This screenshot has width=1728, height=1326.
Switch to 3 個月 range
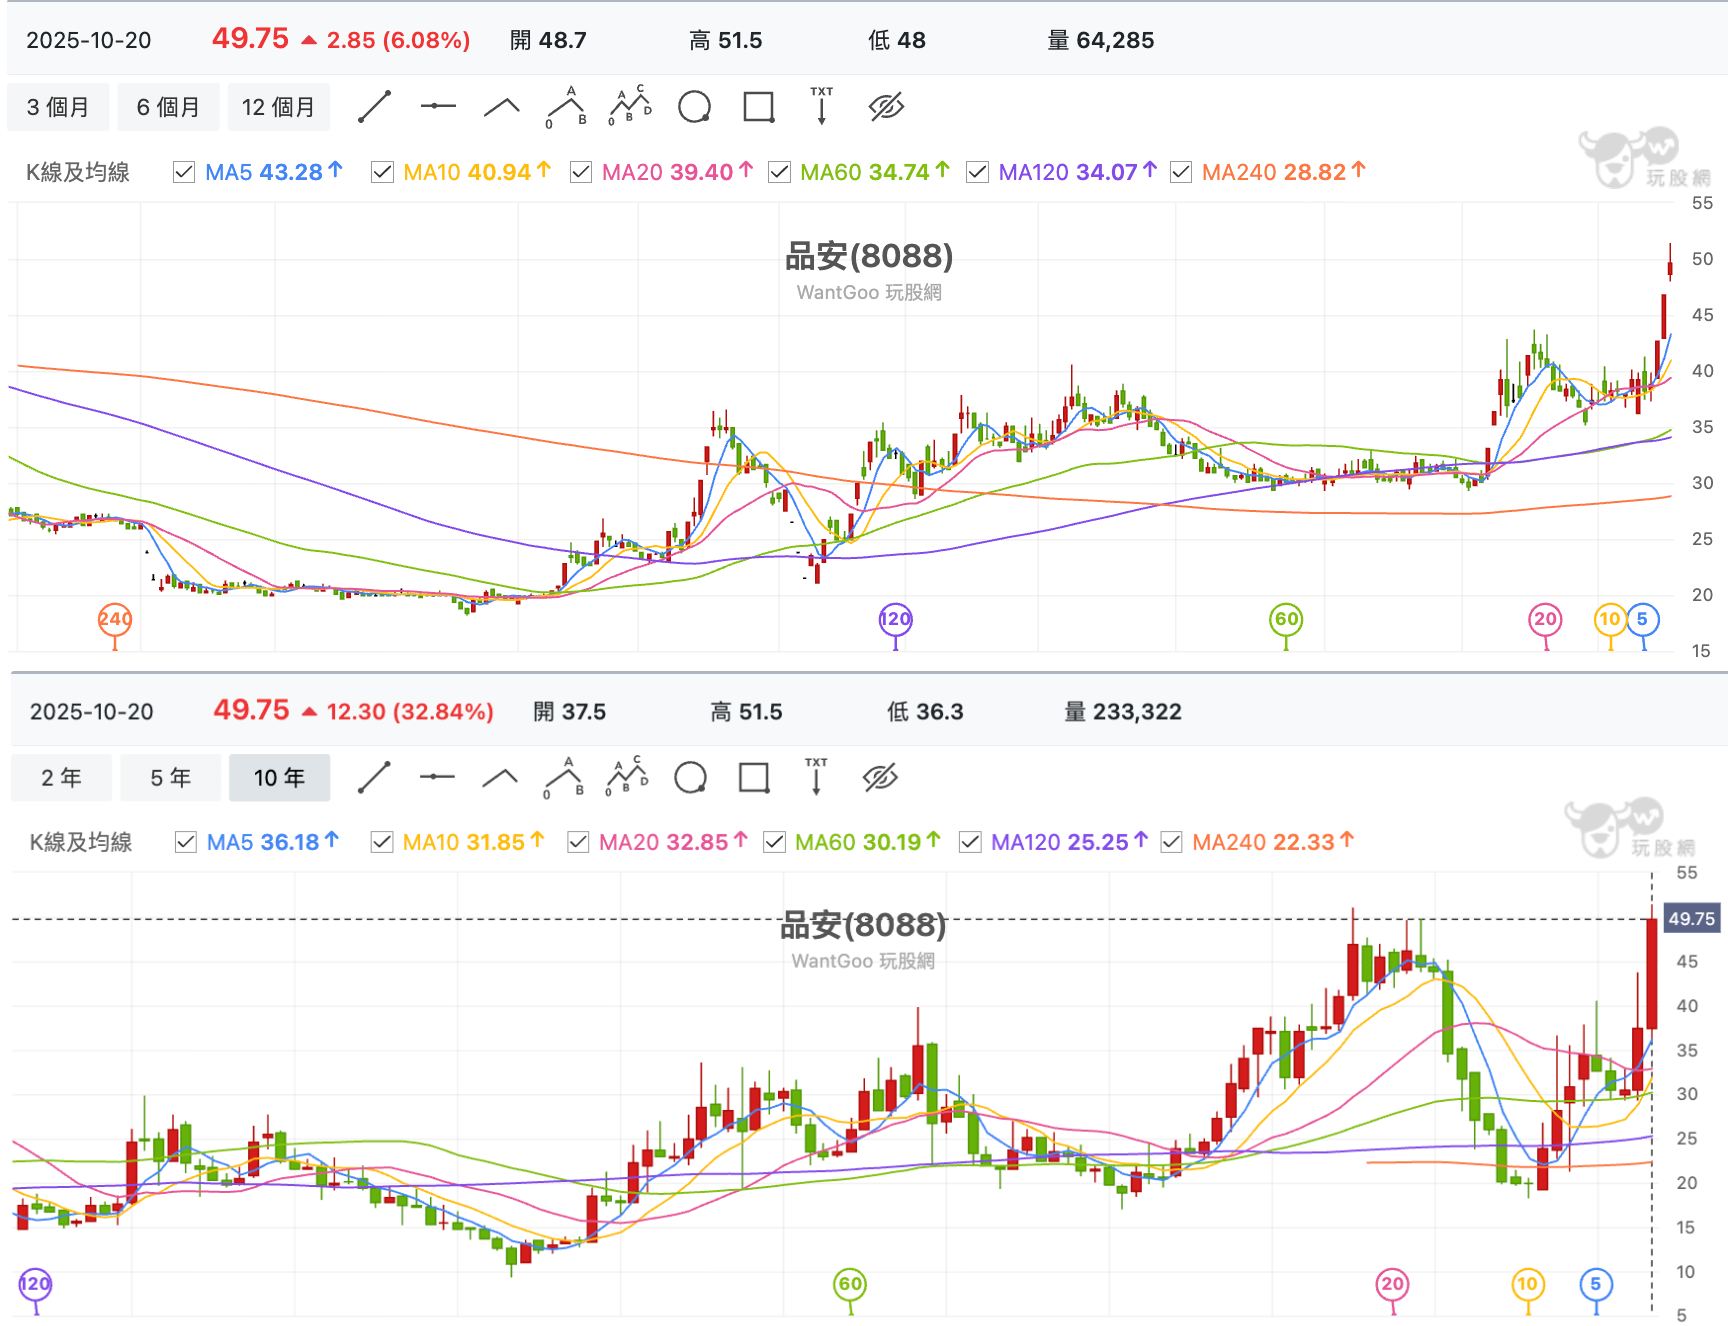tap(58, 107)
